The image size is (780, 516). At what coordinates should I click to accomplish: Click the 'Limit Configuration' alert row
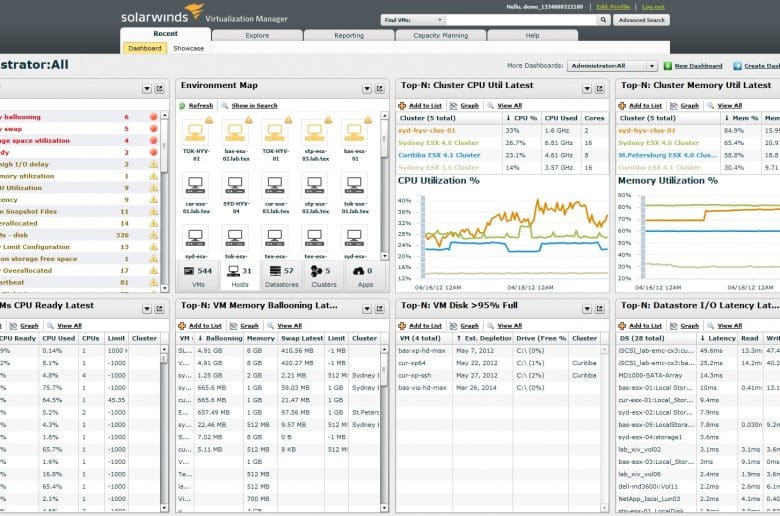pos(80,247)
